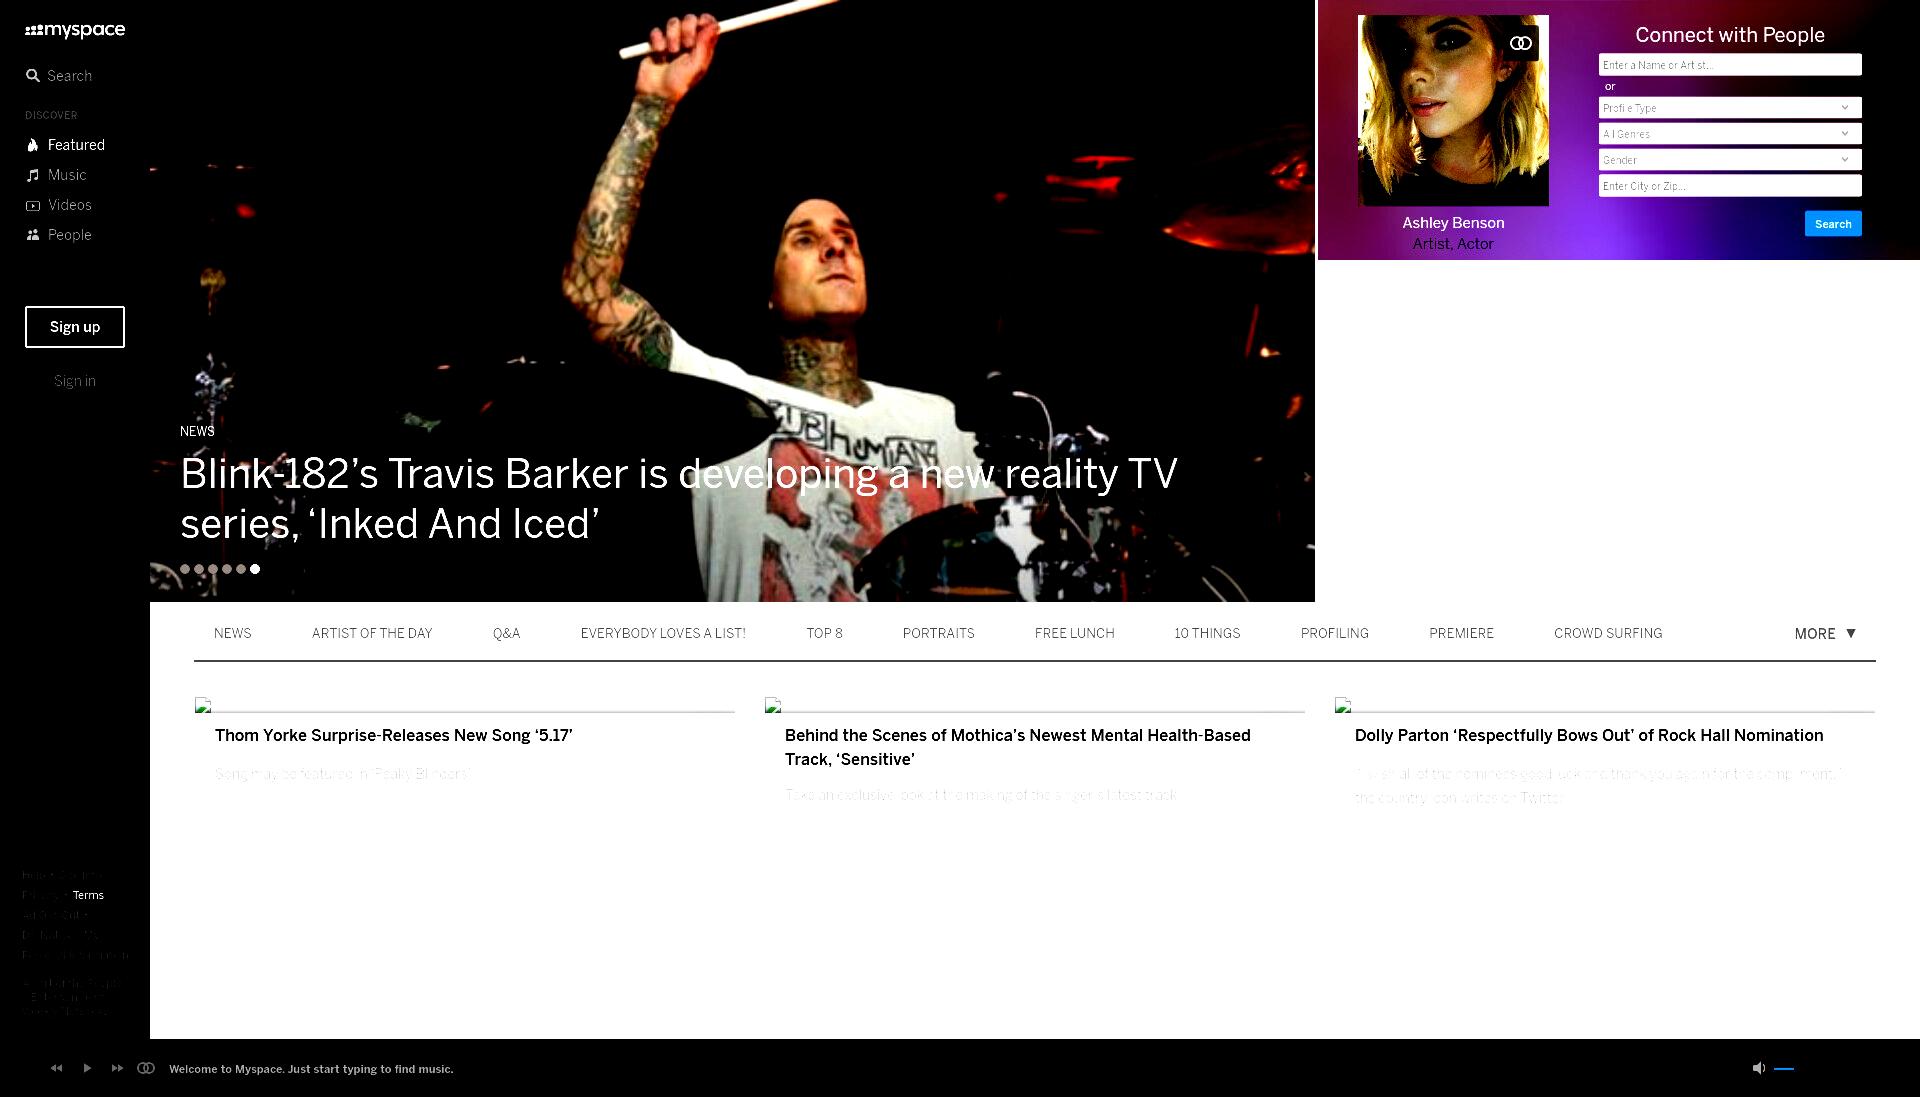Open the EVERYBODY LOVES A LIST! tab
This screenshot has height=1097, width=1920.
tap(663, 634)
